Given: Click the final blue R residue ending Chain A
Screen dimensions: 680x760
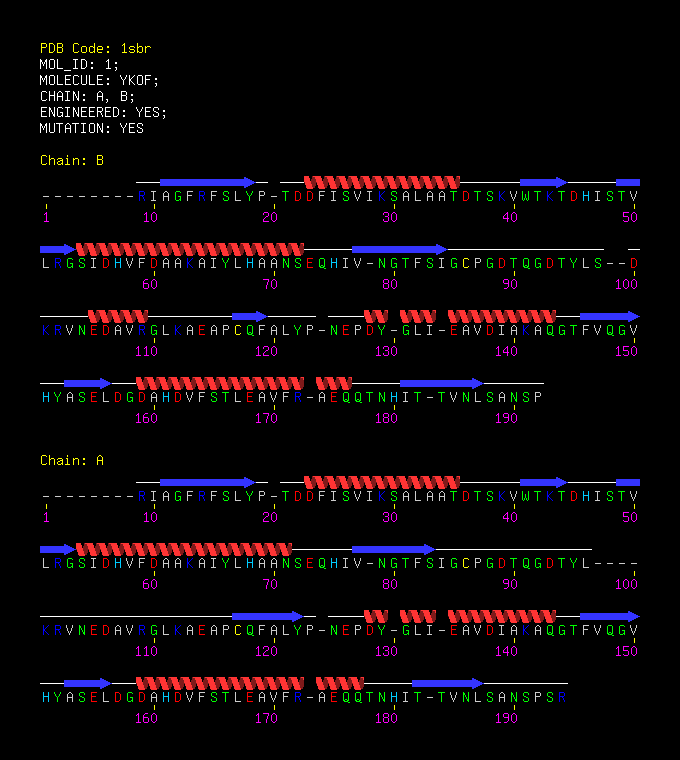Looking at the screenshot, I should 562,697.
